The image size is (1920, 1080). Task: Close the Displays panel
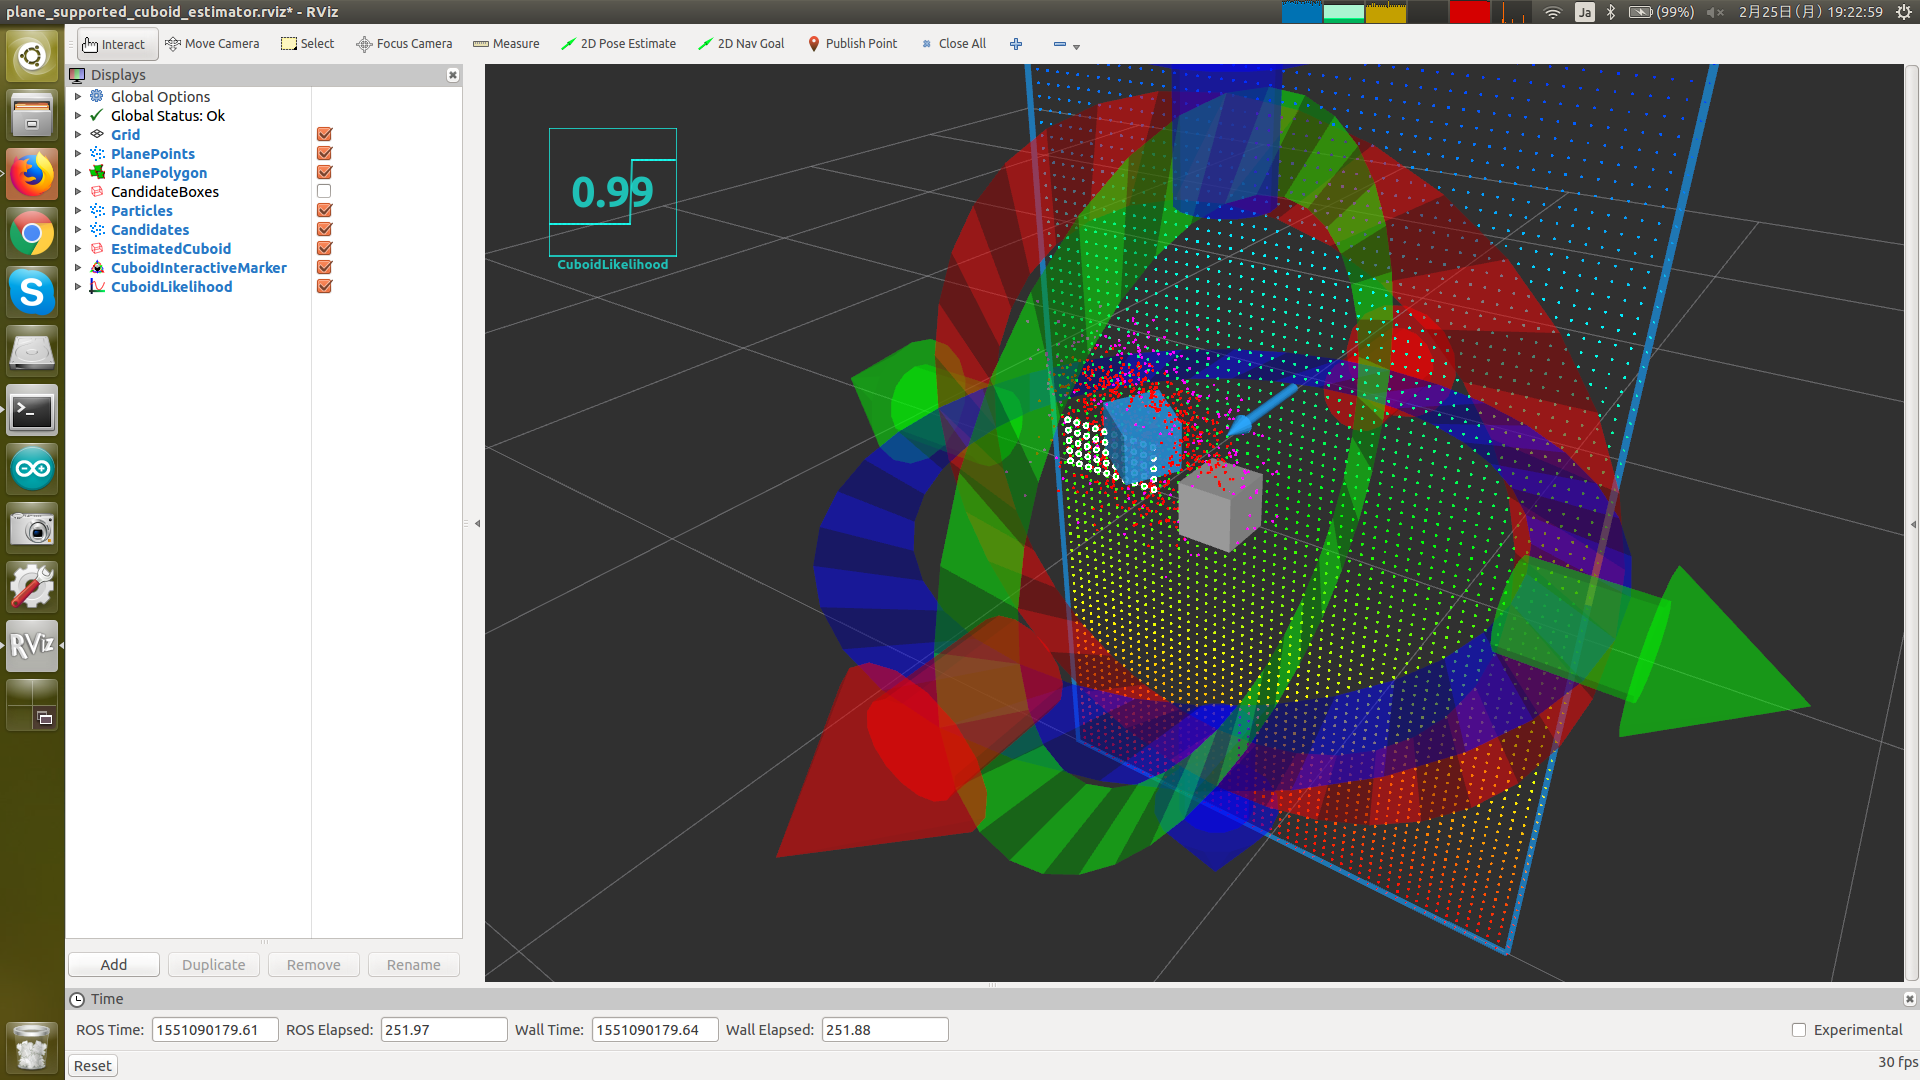pos(453,75)
